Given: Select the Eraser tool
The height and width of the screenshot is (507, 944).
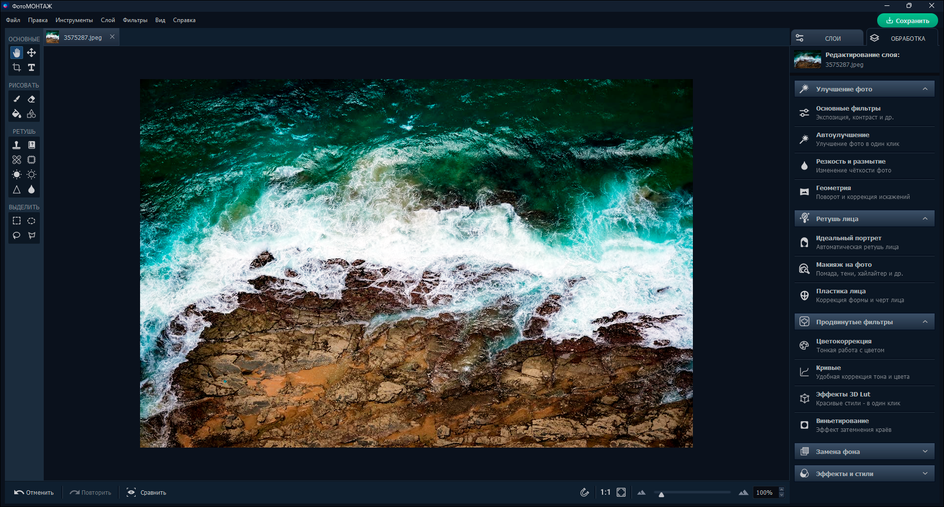Looking at the screenshot, I should pos(31,99).
